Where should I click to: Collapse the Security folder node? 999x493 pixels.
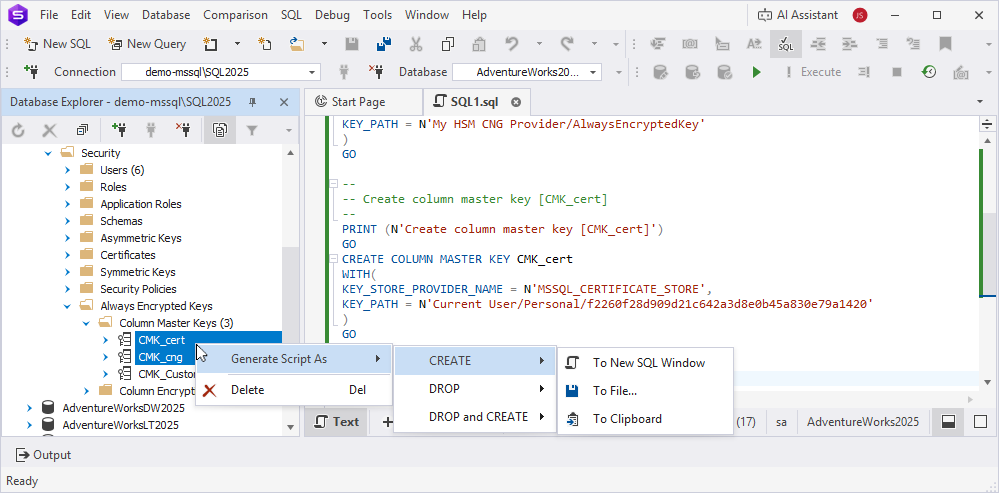pyautogui.click(x=48, y=153)
